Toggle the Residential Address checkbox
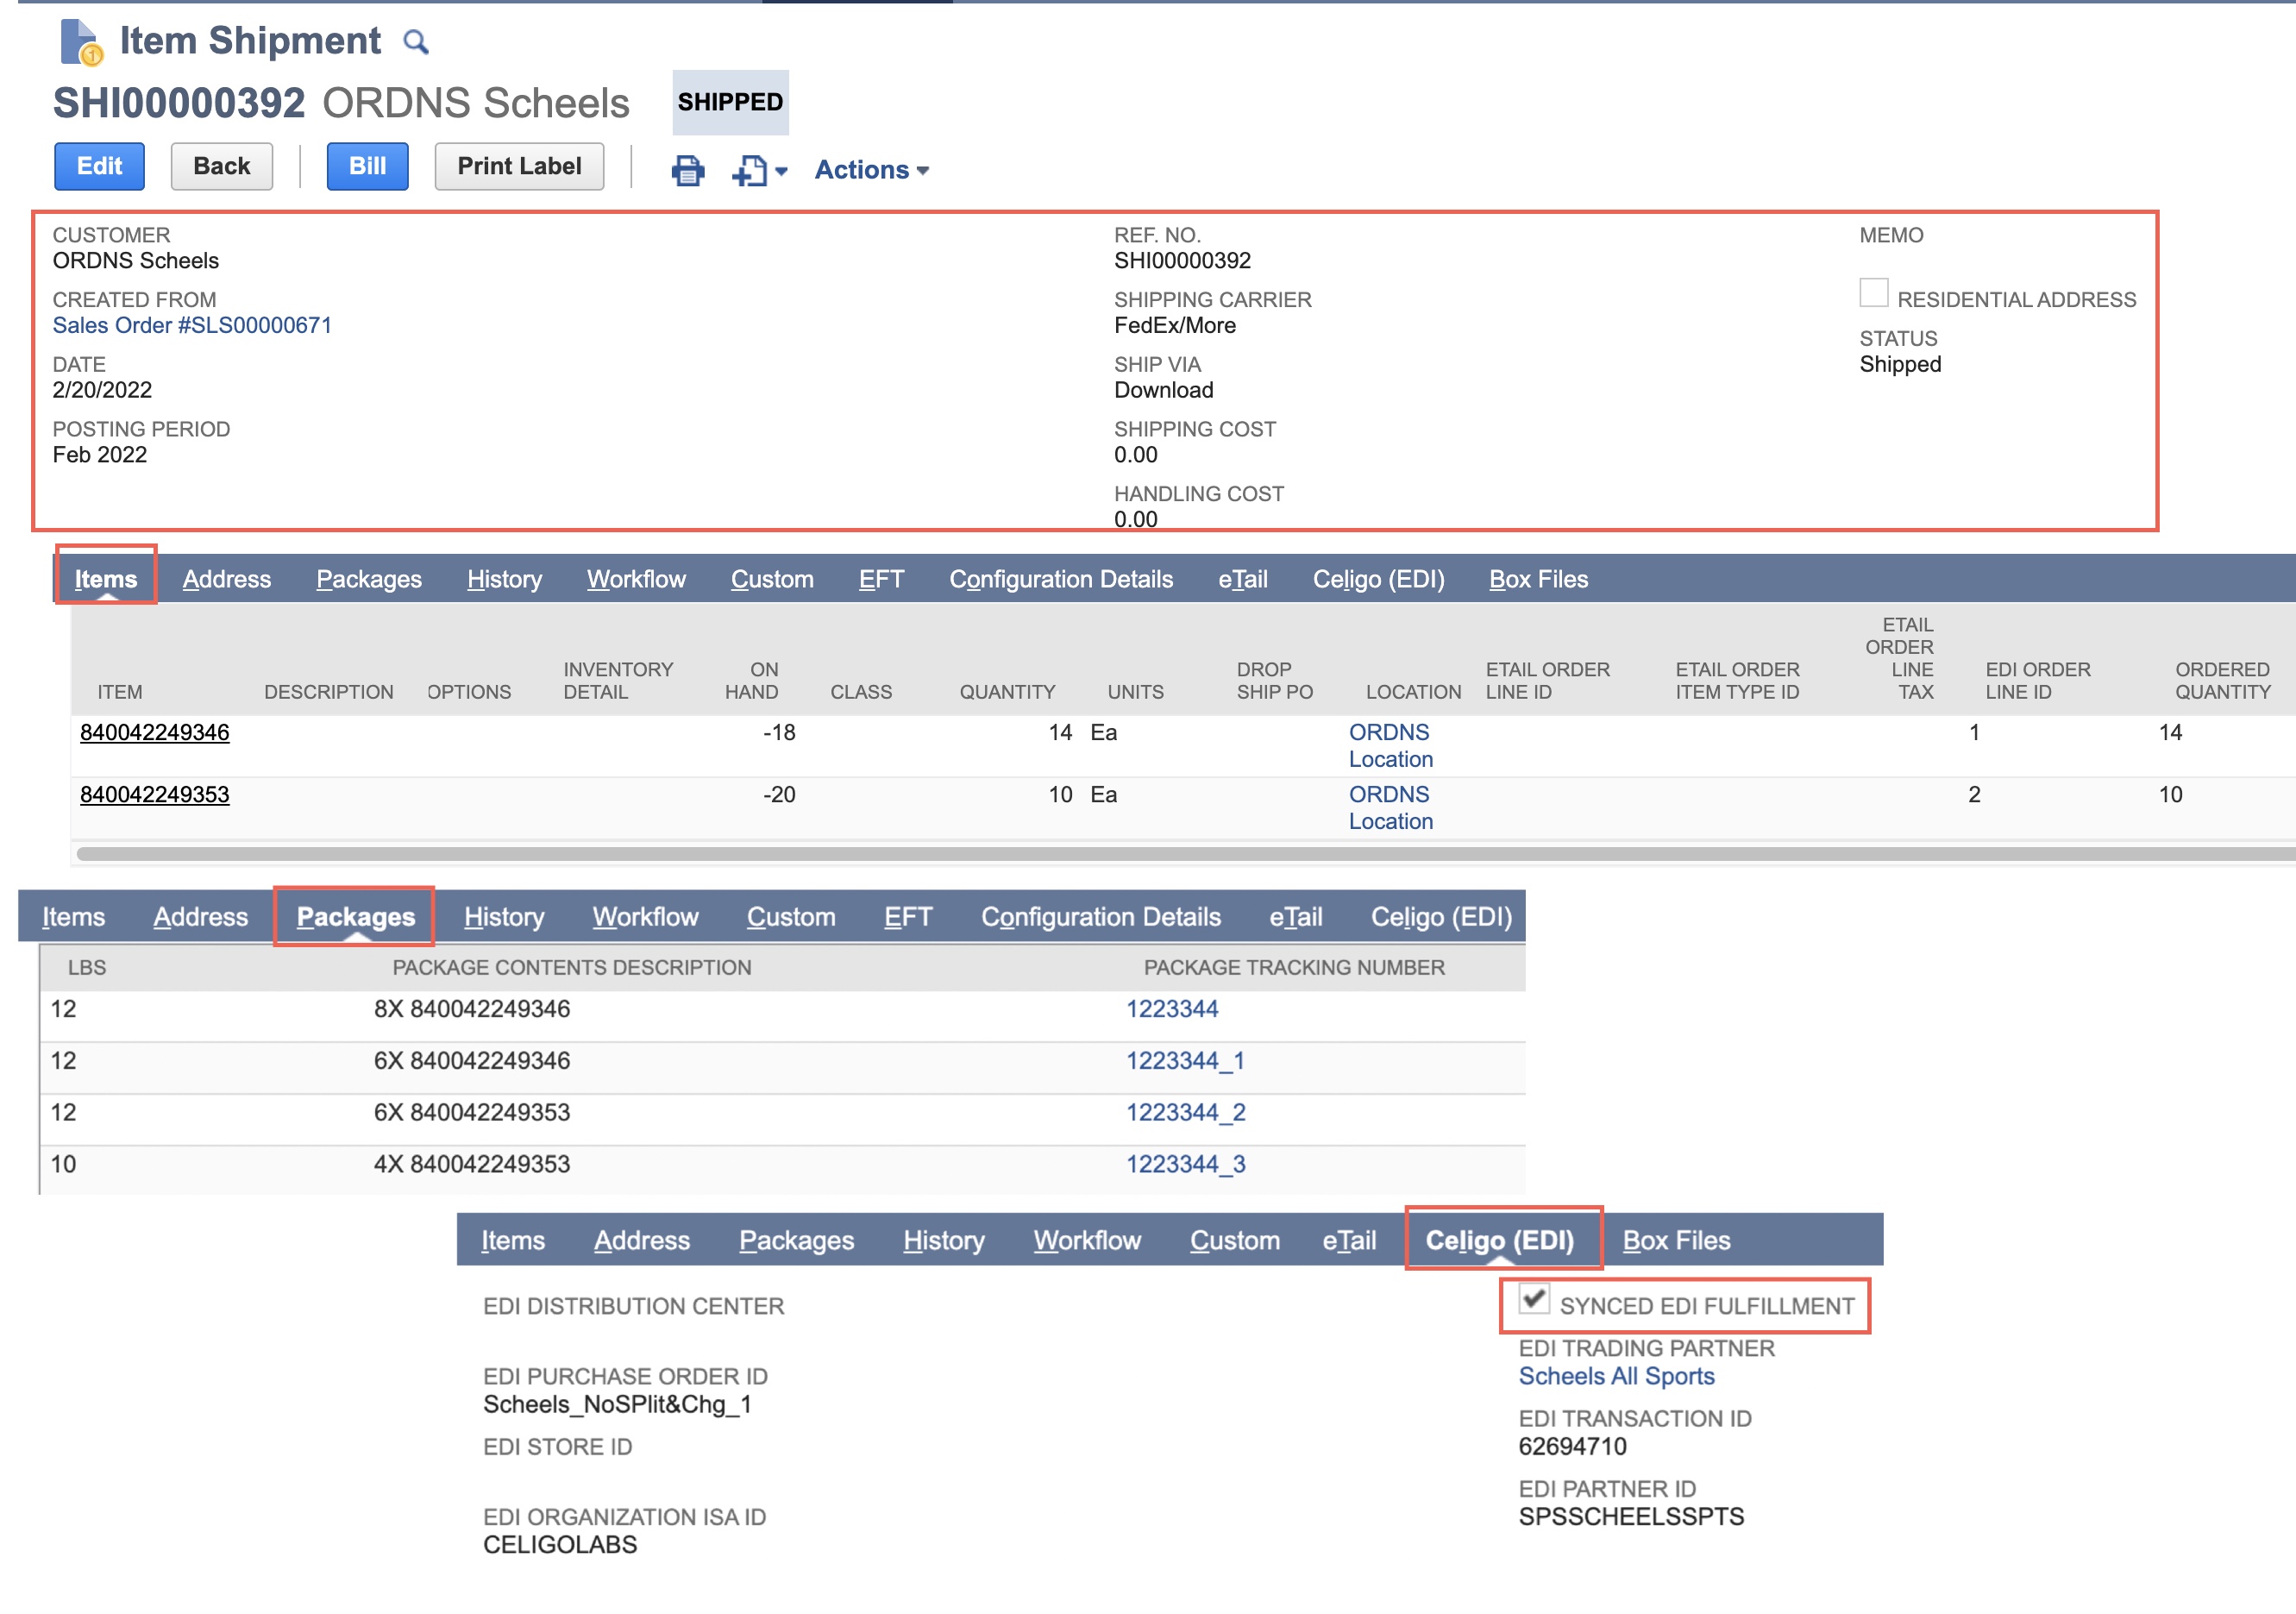2296x1614 pixels. pyautogui.click(x=1873, y=293)
